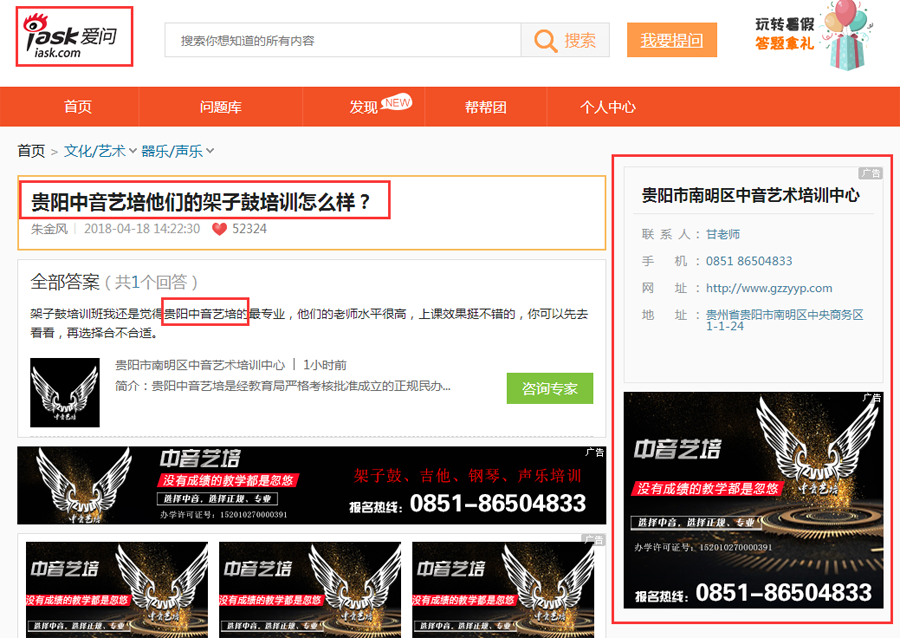Viewport: 900px width, 638px height.
Task: Click the asker name 朱金风
Action: pyautogui.click(x=49, y=229)
